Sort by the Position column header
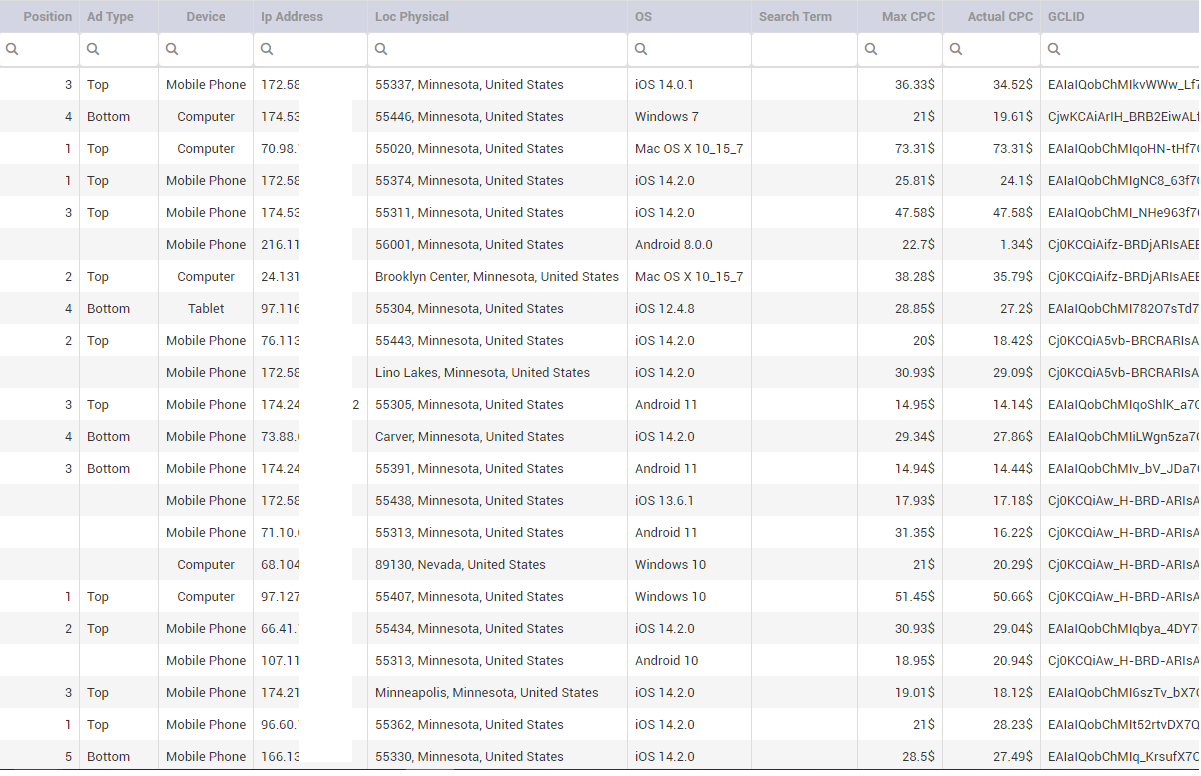The width and height of the screenshot is (1201, 776). (x=47, y=17)
